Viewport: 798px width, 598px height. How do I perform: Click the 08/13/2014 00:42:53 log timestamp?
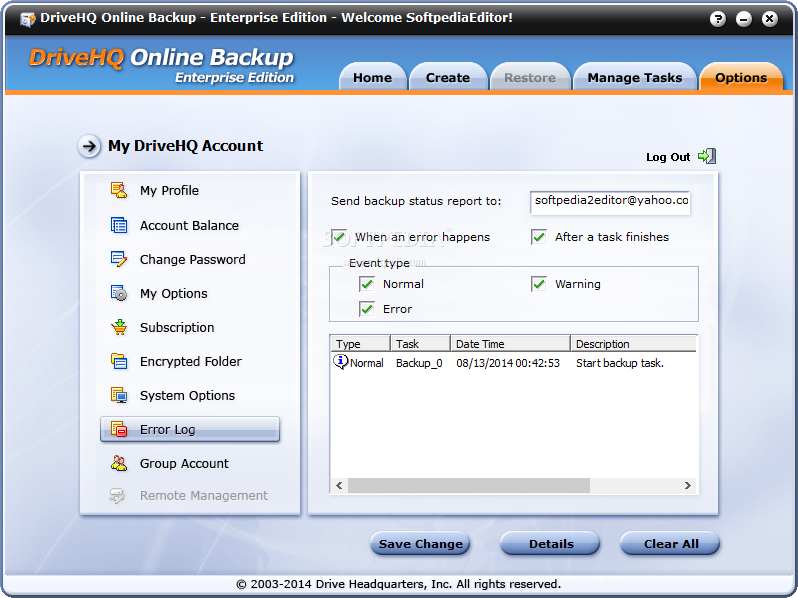tap(507, 363)
